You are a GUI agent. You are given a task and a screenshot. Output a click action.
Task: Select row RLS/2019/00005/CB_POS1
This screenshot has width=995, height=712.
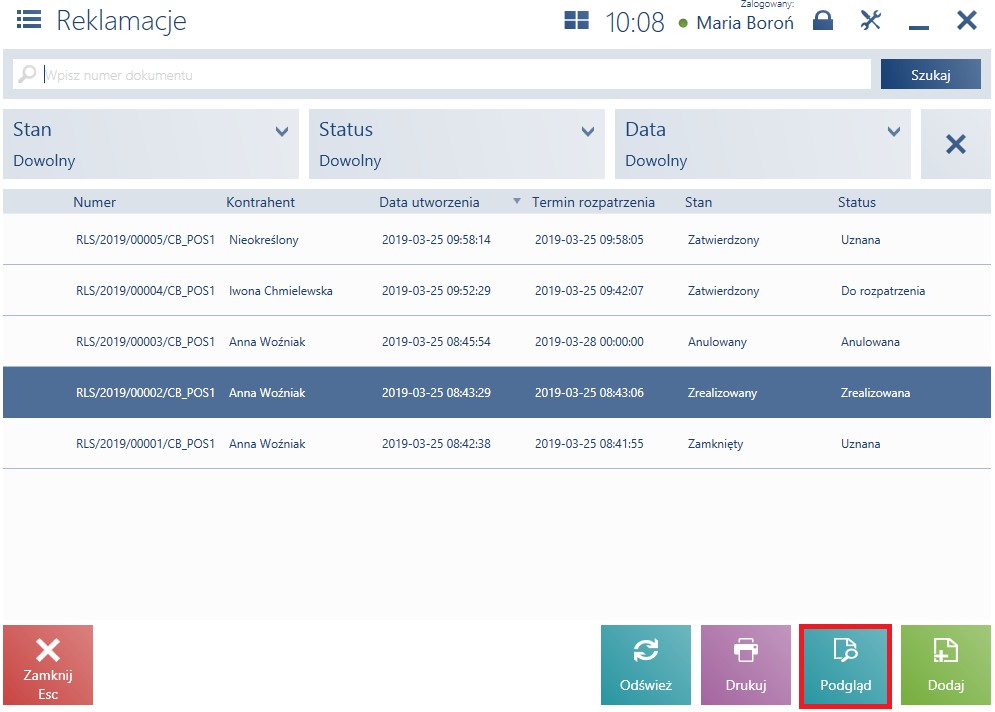click(497, 239)
